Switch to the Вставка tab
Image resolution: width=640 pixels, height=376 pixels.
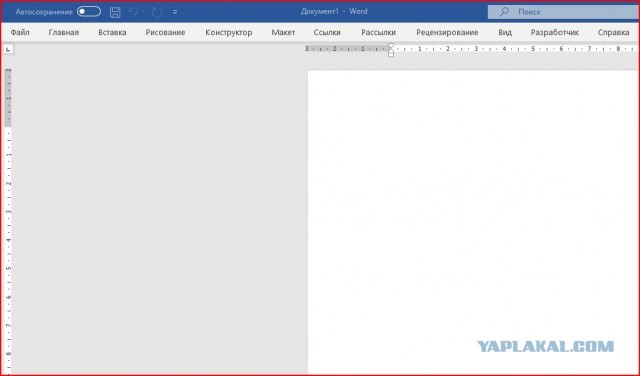coord(112,32)
